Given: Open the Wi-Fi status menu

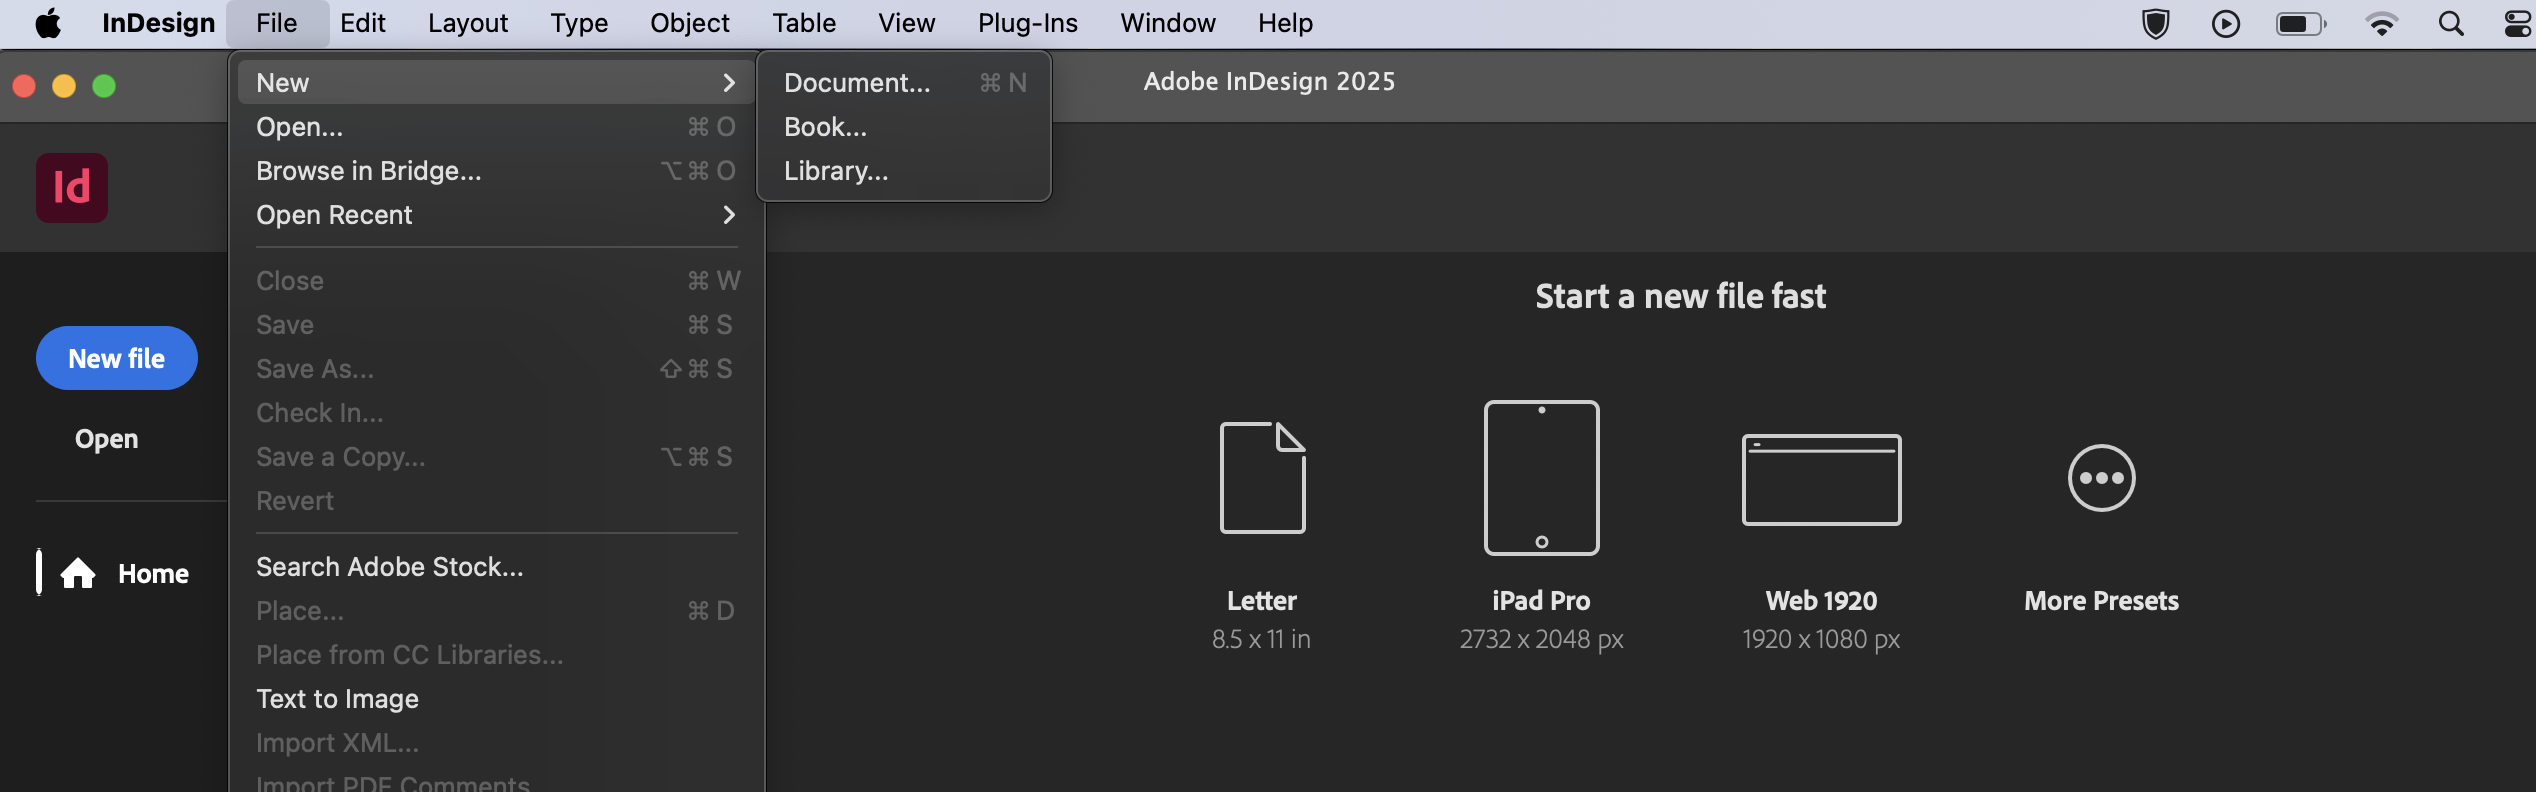Looking at the screenshot, I should [x=2382, y=23].
